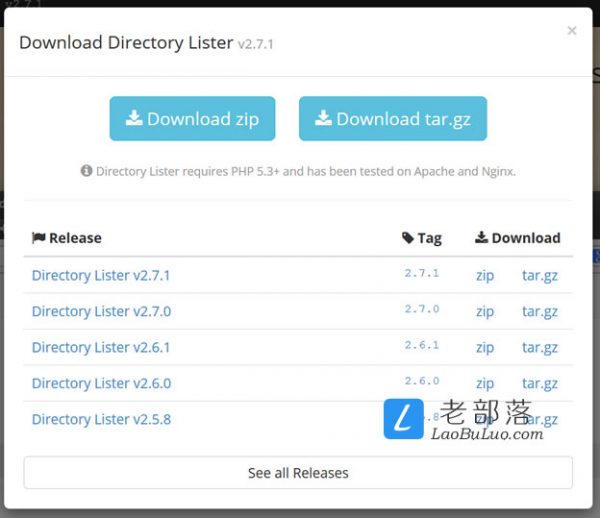Open Directory Lister v2.6.1 release link
Screen dimensions: 600x518
pos(101,347)
